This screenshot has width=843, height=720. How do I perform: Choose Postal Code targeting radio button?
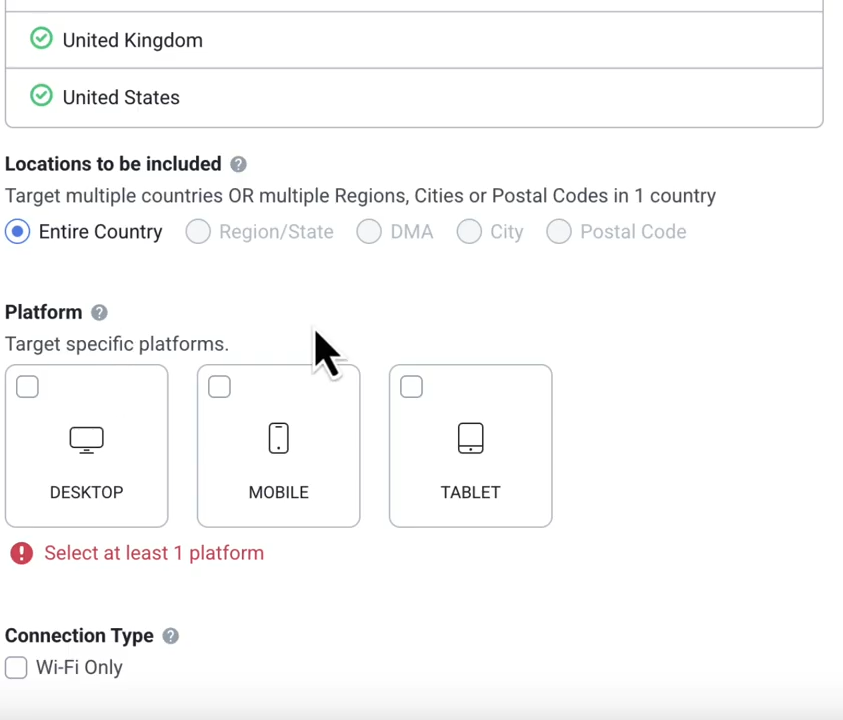pos(559,232)
